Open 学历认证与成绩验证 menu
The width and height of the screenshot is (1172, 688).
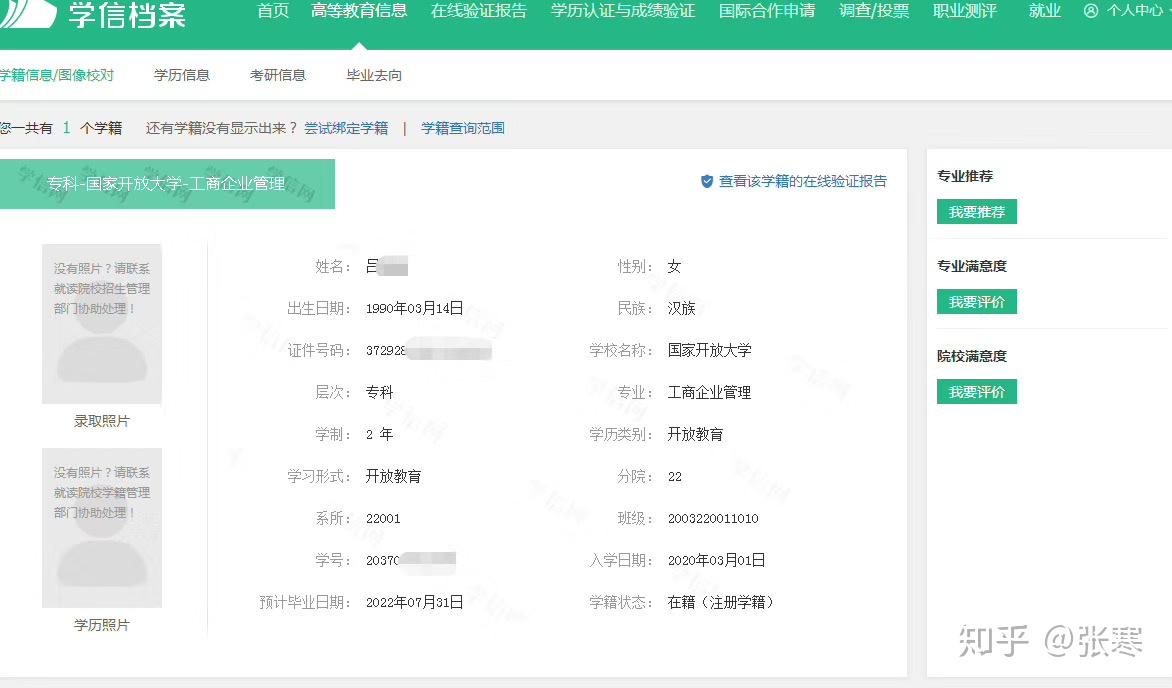(x=623, y=10)
